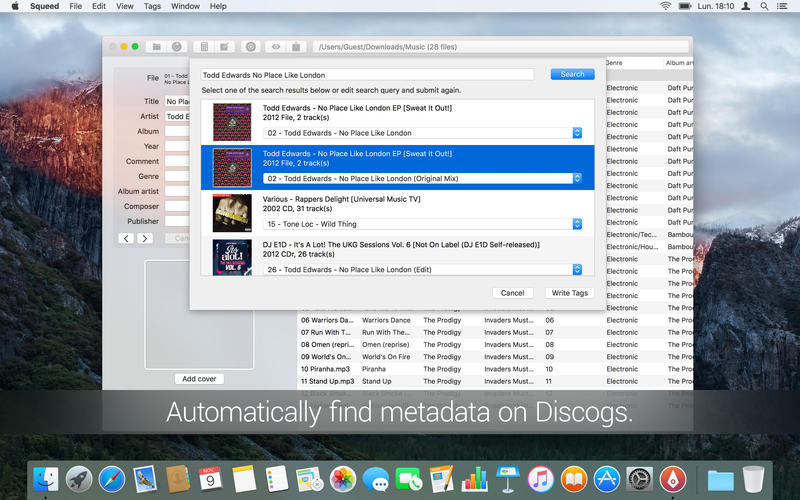The image size is (800, 500).
Task: Open the Tags menu
Action: click(x=152, y=6)
